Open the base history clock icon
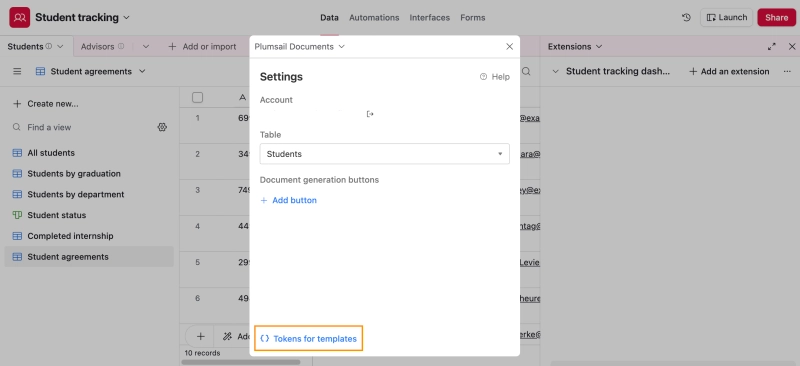The width and height of the screenshot is (800, 366). [686, 17]
